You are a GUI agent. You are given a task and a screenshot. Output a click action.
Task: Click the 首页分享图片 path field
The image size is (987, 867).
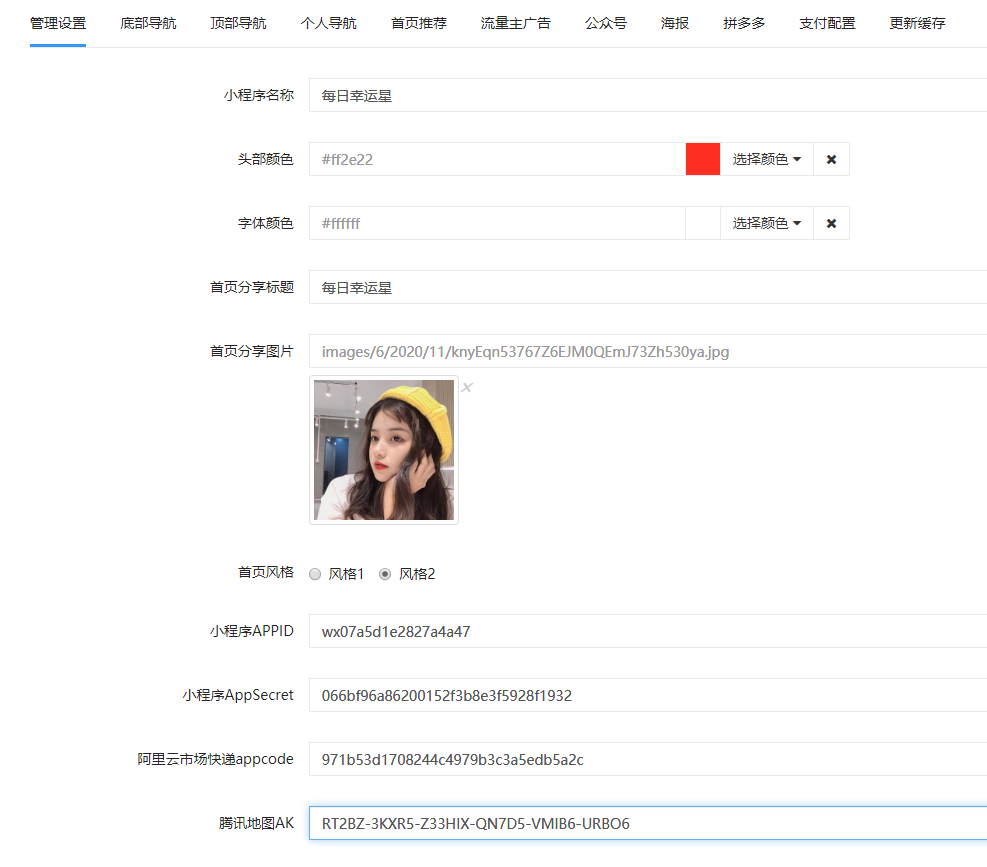click(648, 351)
